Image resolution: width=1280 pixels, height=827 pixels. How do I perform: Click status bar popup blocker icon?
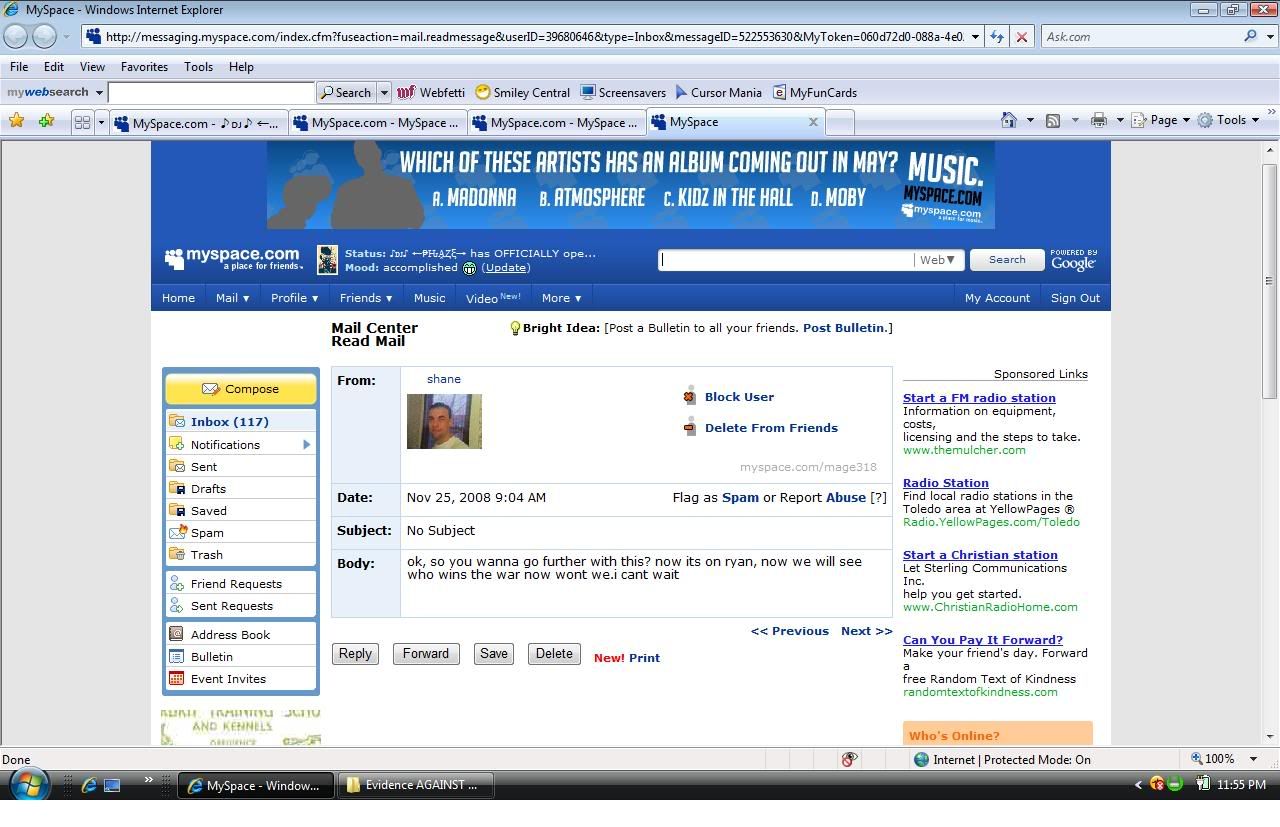tap(849, 759)
